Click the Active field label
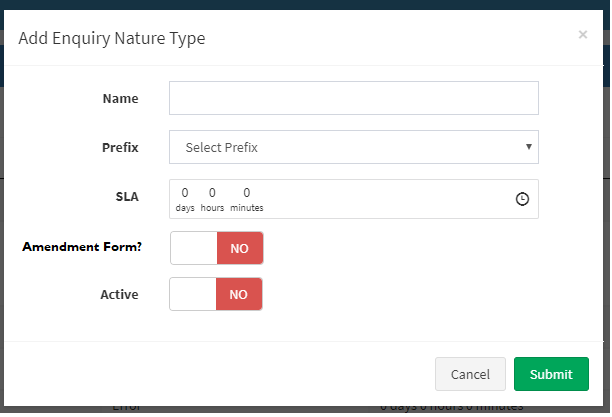This screenshot has height=417, width=612. (119, 295)
